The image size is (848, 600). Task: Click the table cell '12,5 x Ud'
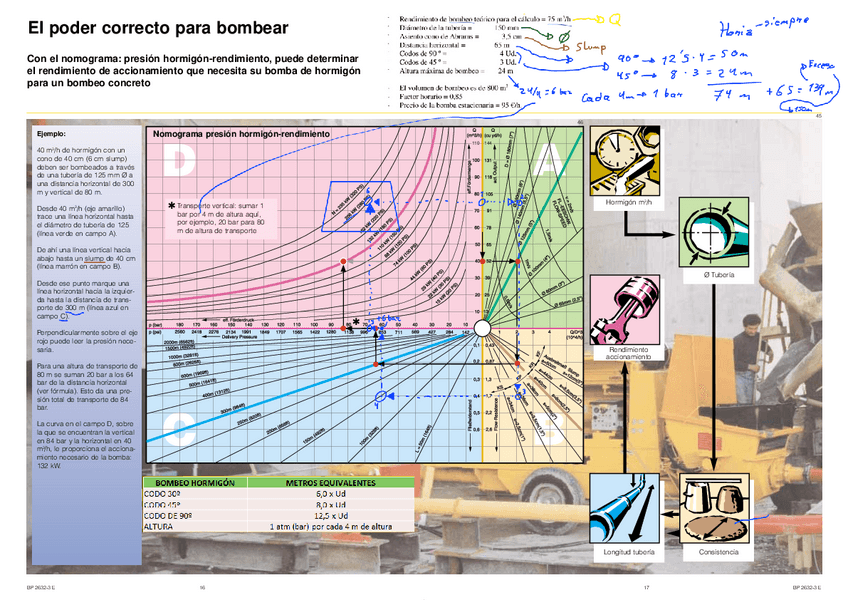pyautogui.click(x=330, y=516)
